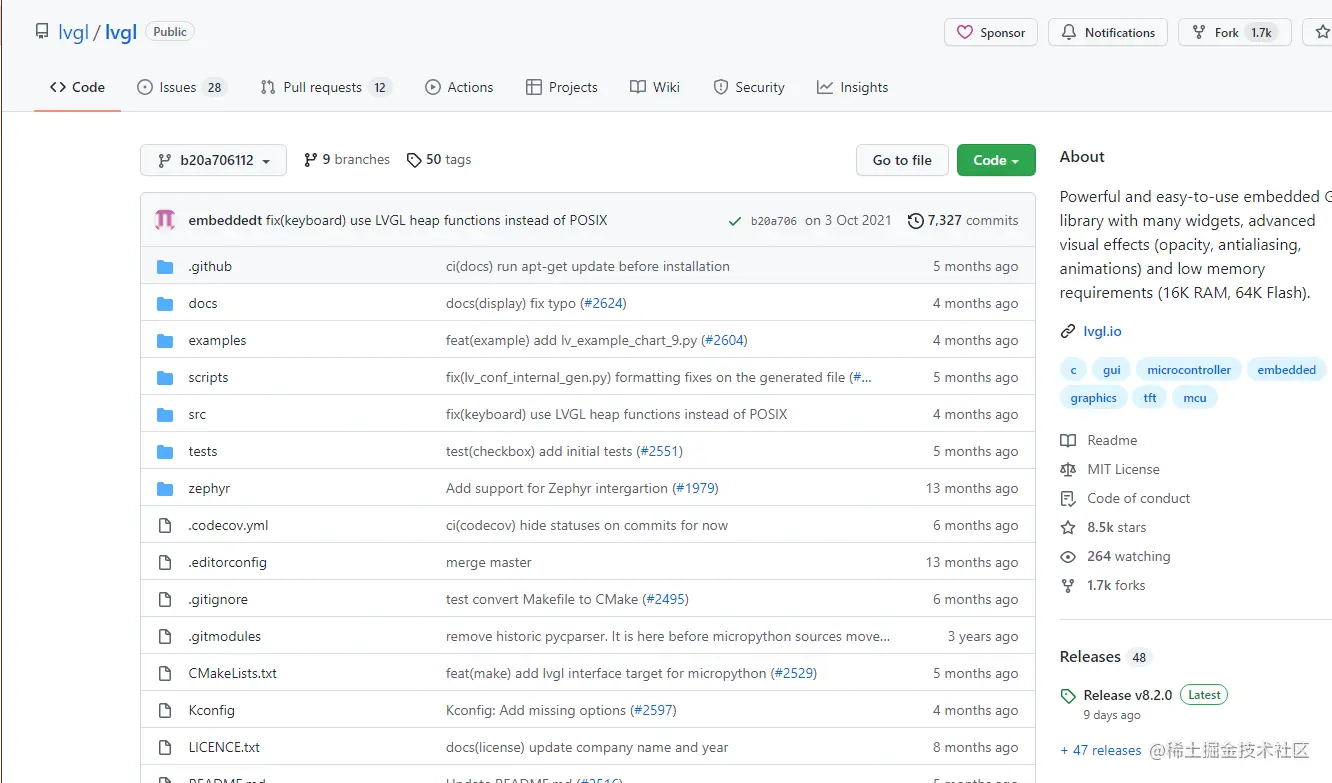View the Insights tab
This screenshot has height=783, width=1332.
pyautogui.click(x=852, y=87)
